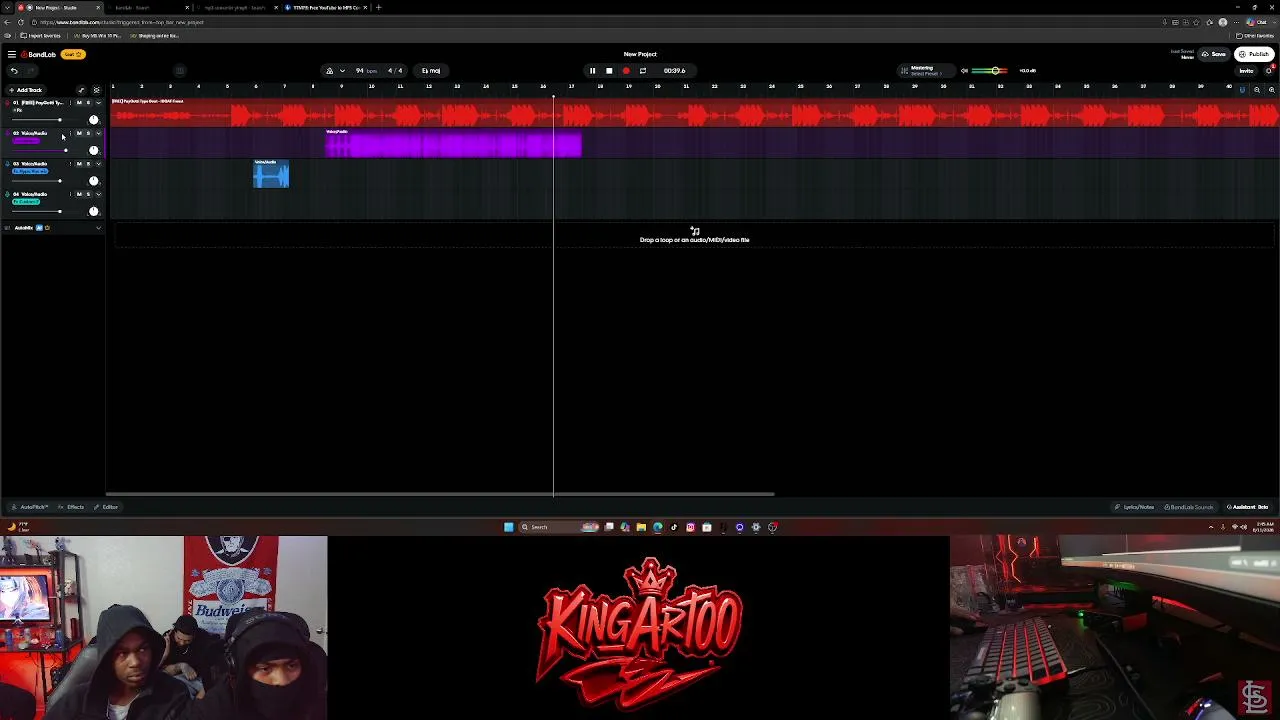Click track 03 microphone icon
The width and height of the screenshot is (1280, 720).
tap(9, 164)
